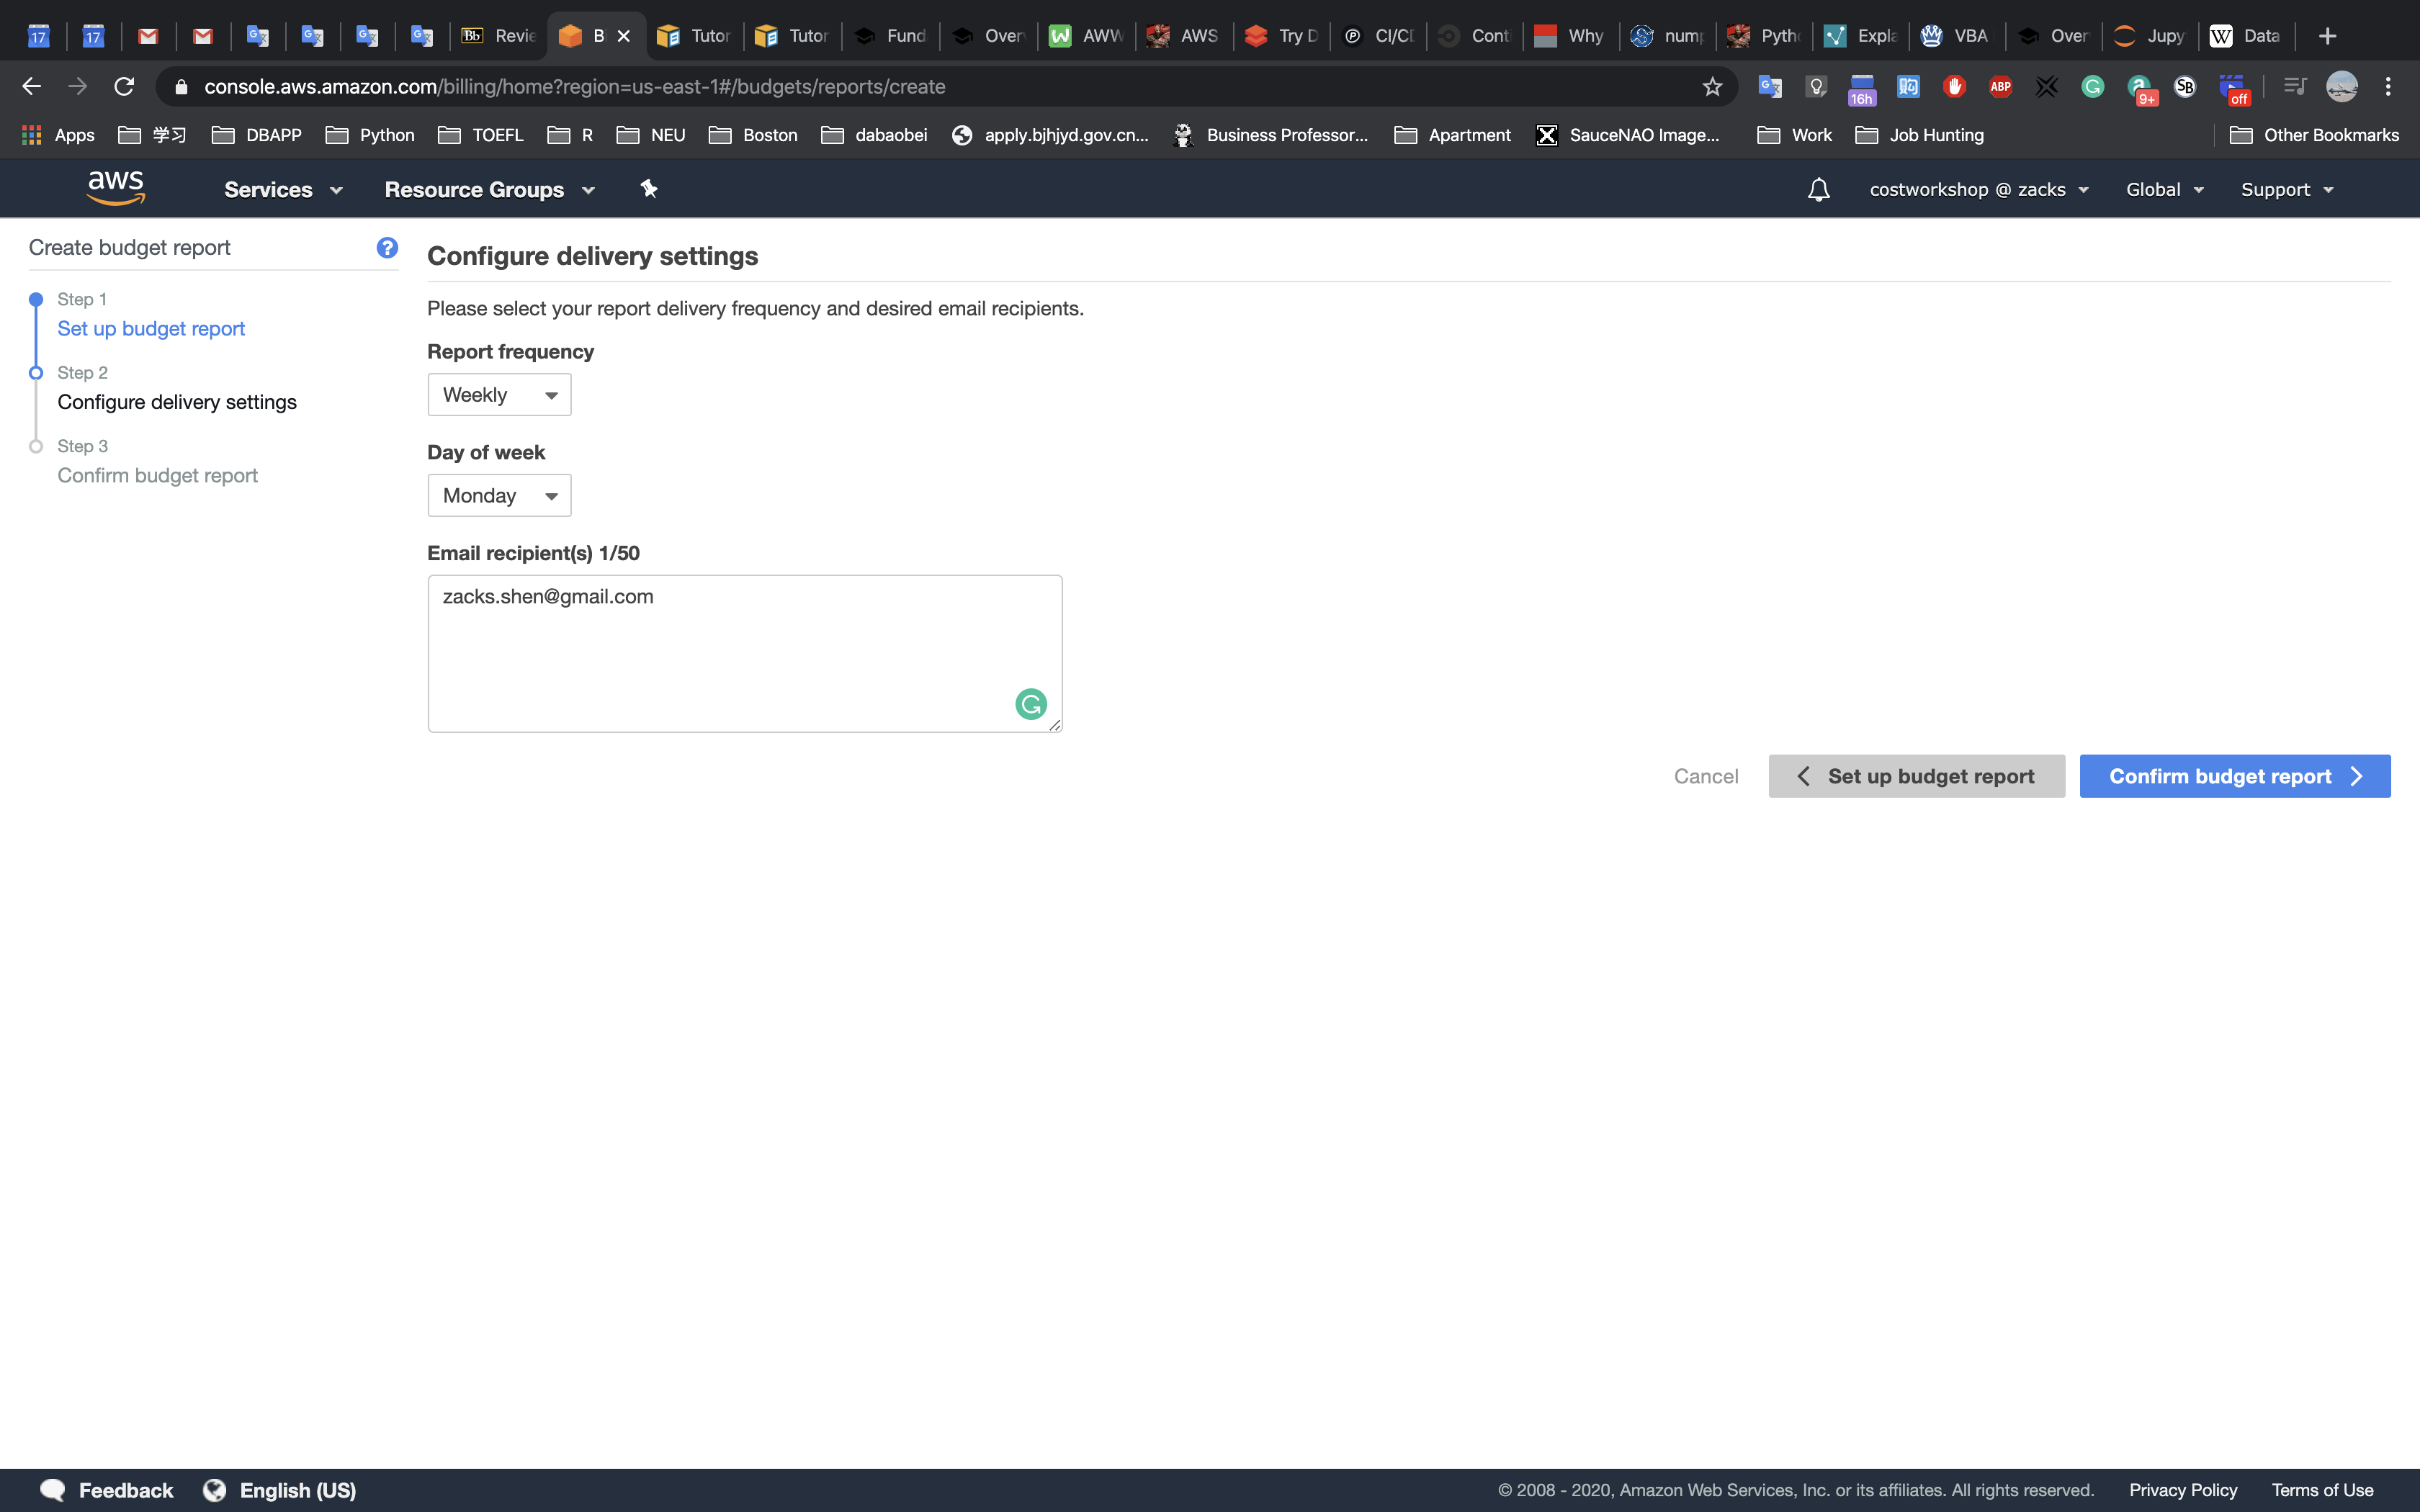Click the Feedback speech bubble icon
The width and height of the screenshot is (2420, 1512).
coord(52,1489)
